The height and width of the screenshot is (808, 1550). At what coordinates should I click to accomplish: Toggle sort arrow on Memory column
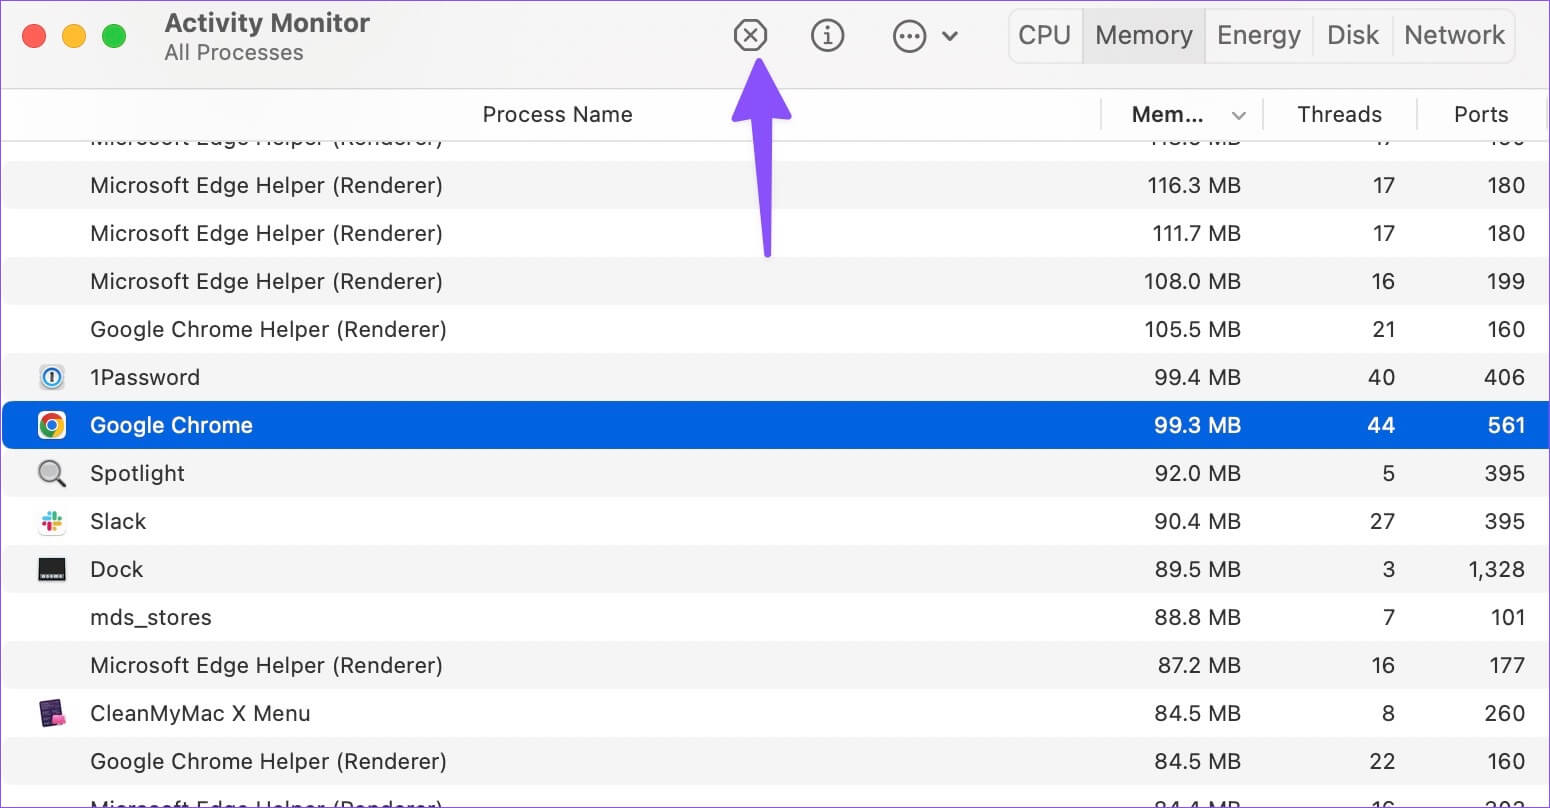(1238, 115)
